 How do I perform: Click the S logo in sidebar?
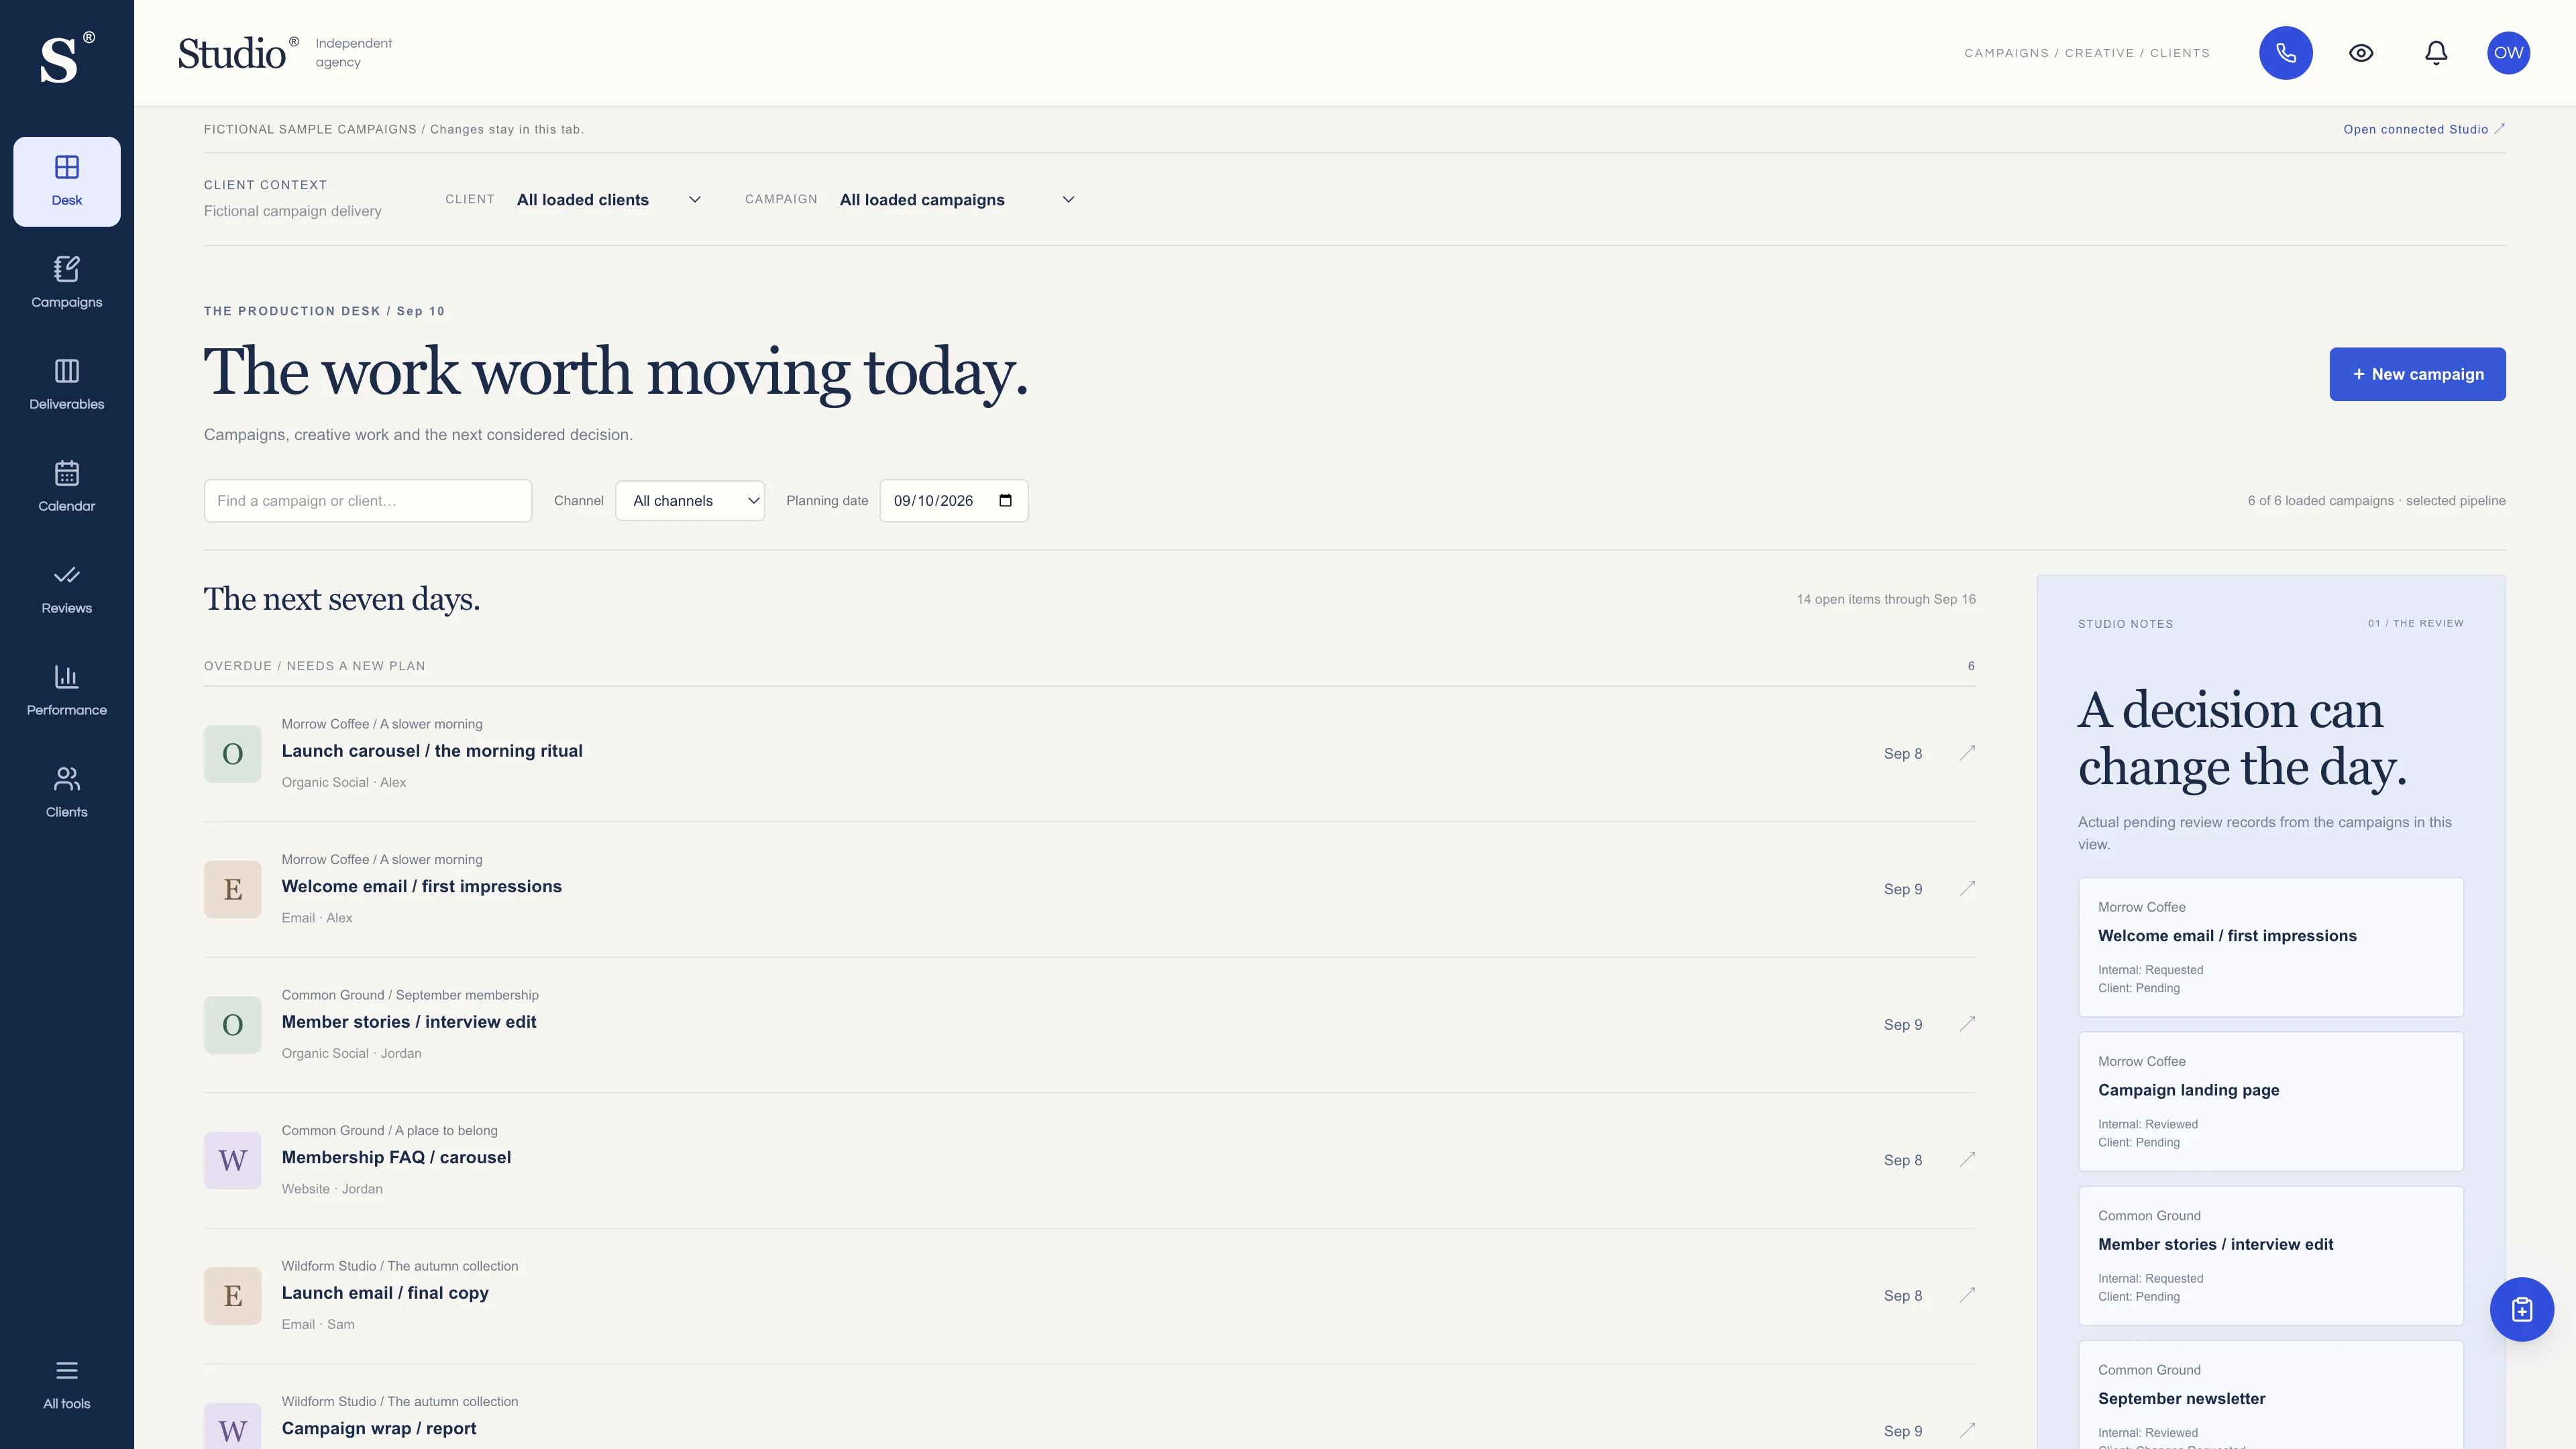tap(66, 58)
